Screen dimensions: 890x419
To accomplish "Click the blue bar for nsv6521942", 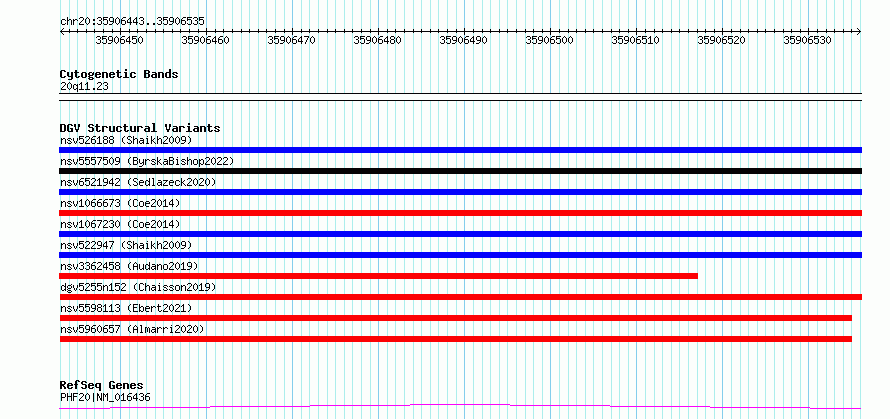I will tap(460, 192).
